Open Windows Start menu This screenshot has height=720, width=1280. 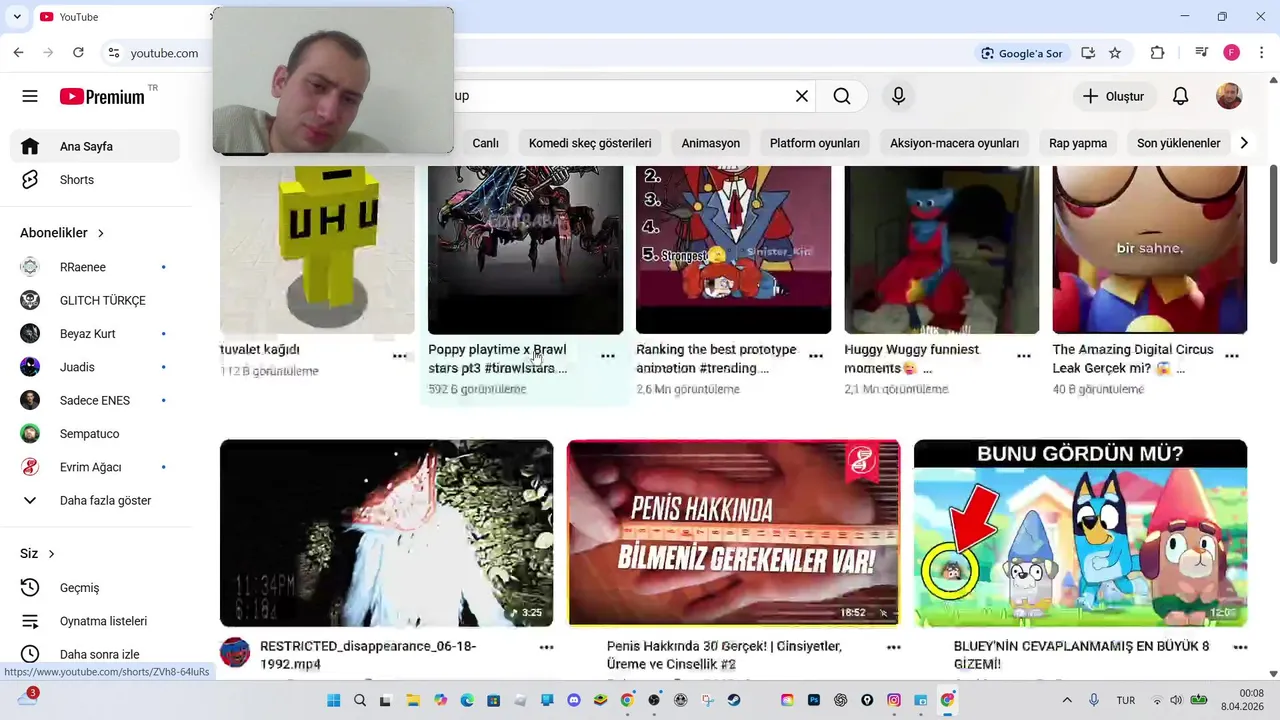(x=333, y=700)
